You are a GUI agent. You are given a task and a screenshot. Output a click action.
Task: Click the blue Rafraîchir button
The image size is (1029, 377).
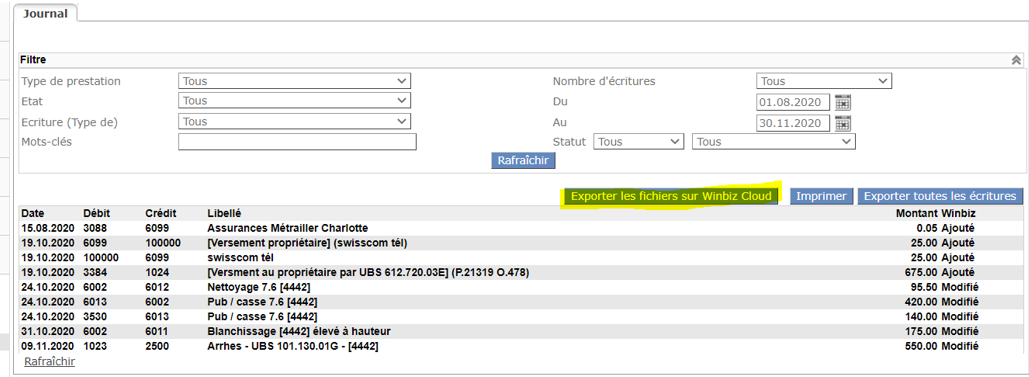pyautogui.click(x=523, y=160)
